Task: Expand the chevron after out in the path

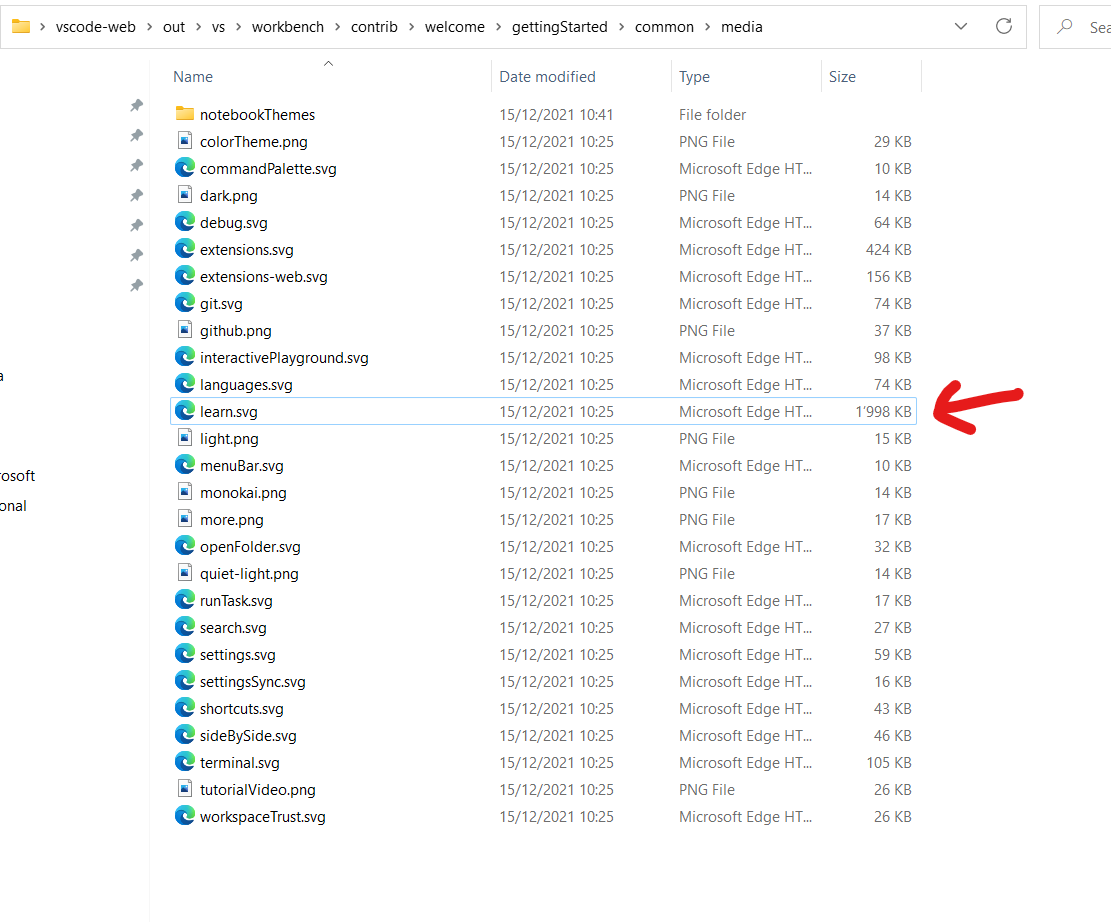Action: tap(198, 27)
